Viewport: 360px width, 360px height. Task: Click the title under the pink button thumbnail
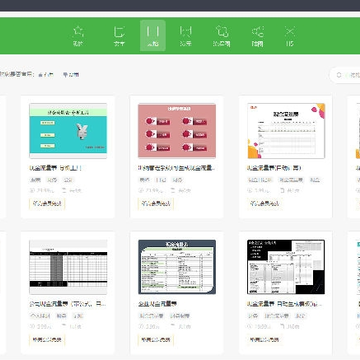pos(177,168)
